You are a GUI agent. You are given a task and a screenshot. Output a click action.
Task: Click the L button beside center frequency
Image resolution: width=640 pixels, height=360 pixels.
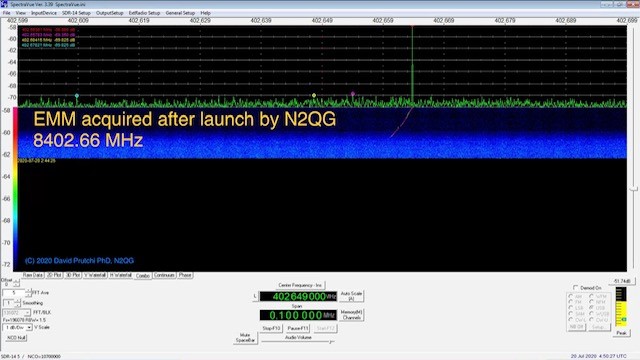255,296
